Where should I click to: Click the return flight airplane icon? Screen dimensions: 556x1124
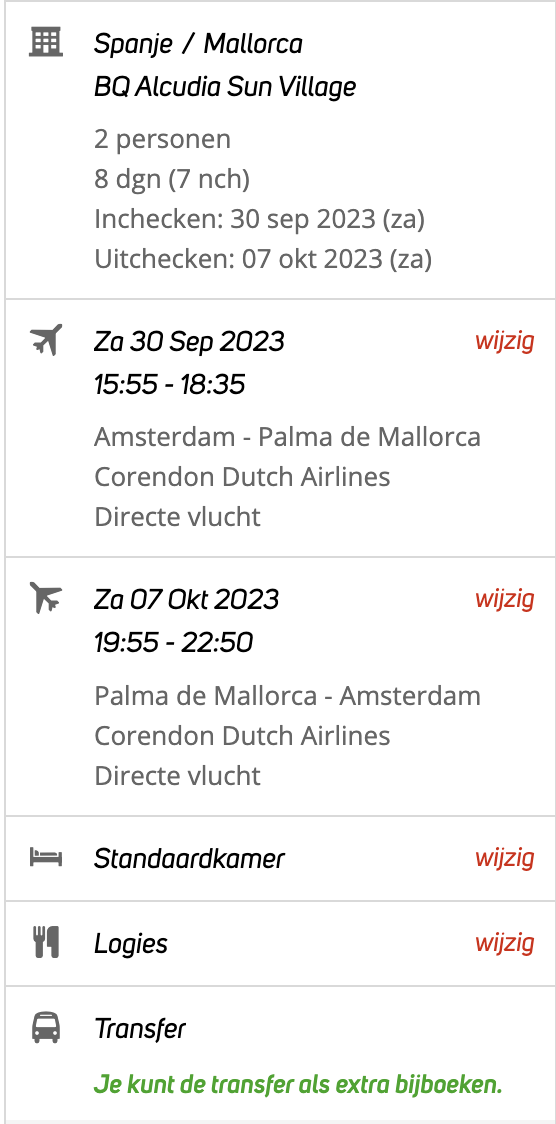(46, 598)
